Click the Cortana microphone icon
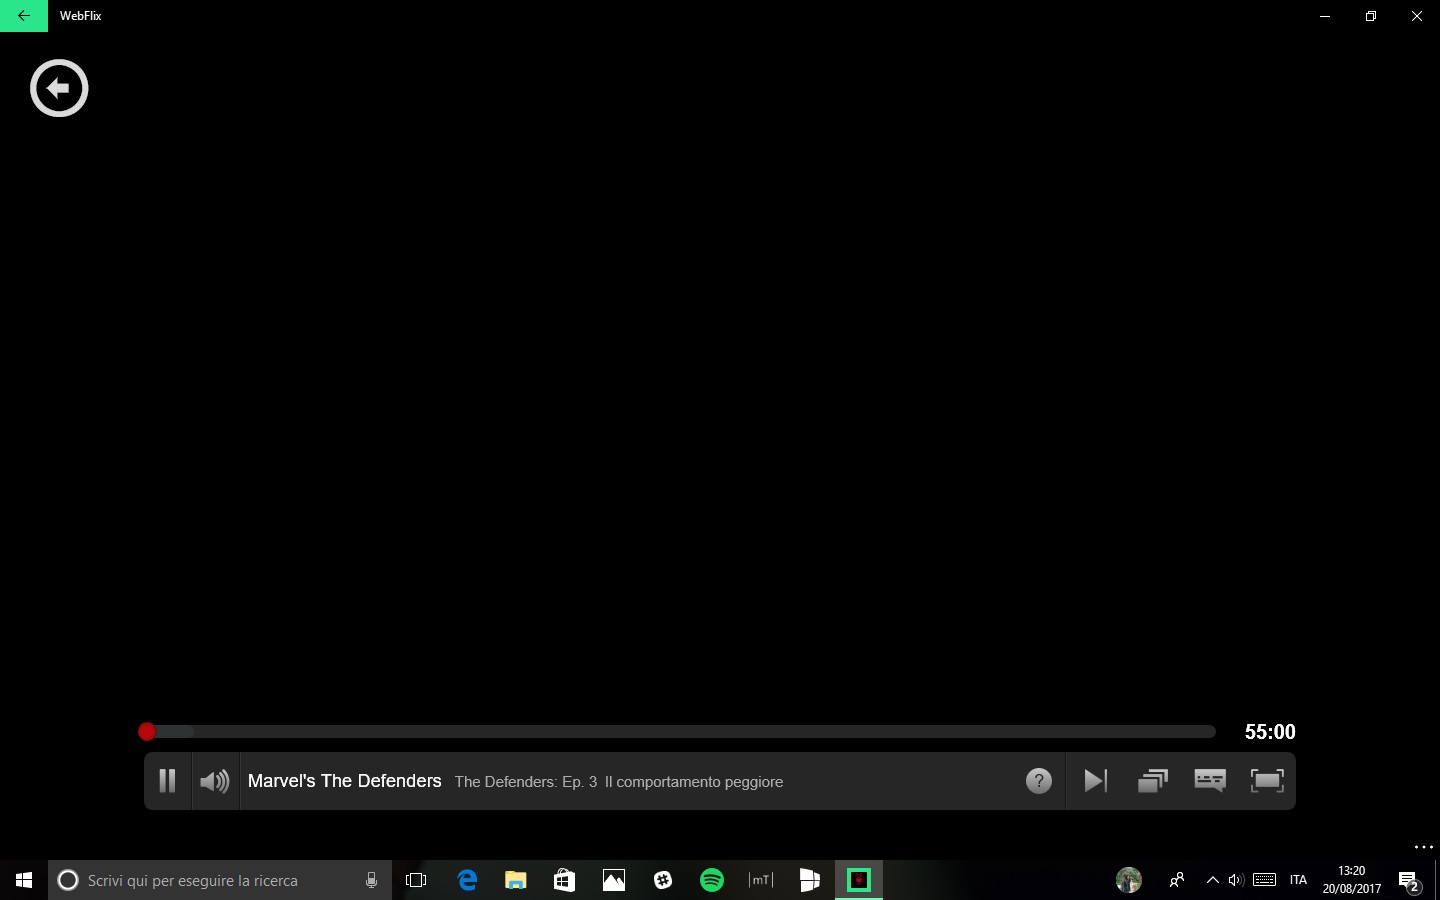This screenshot has width=1440, height=900. 371,880
